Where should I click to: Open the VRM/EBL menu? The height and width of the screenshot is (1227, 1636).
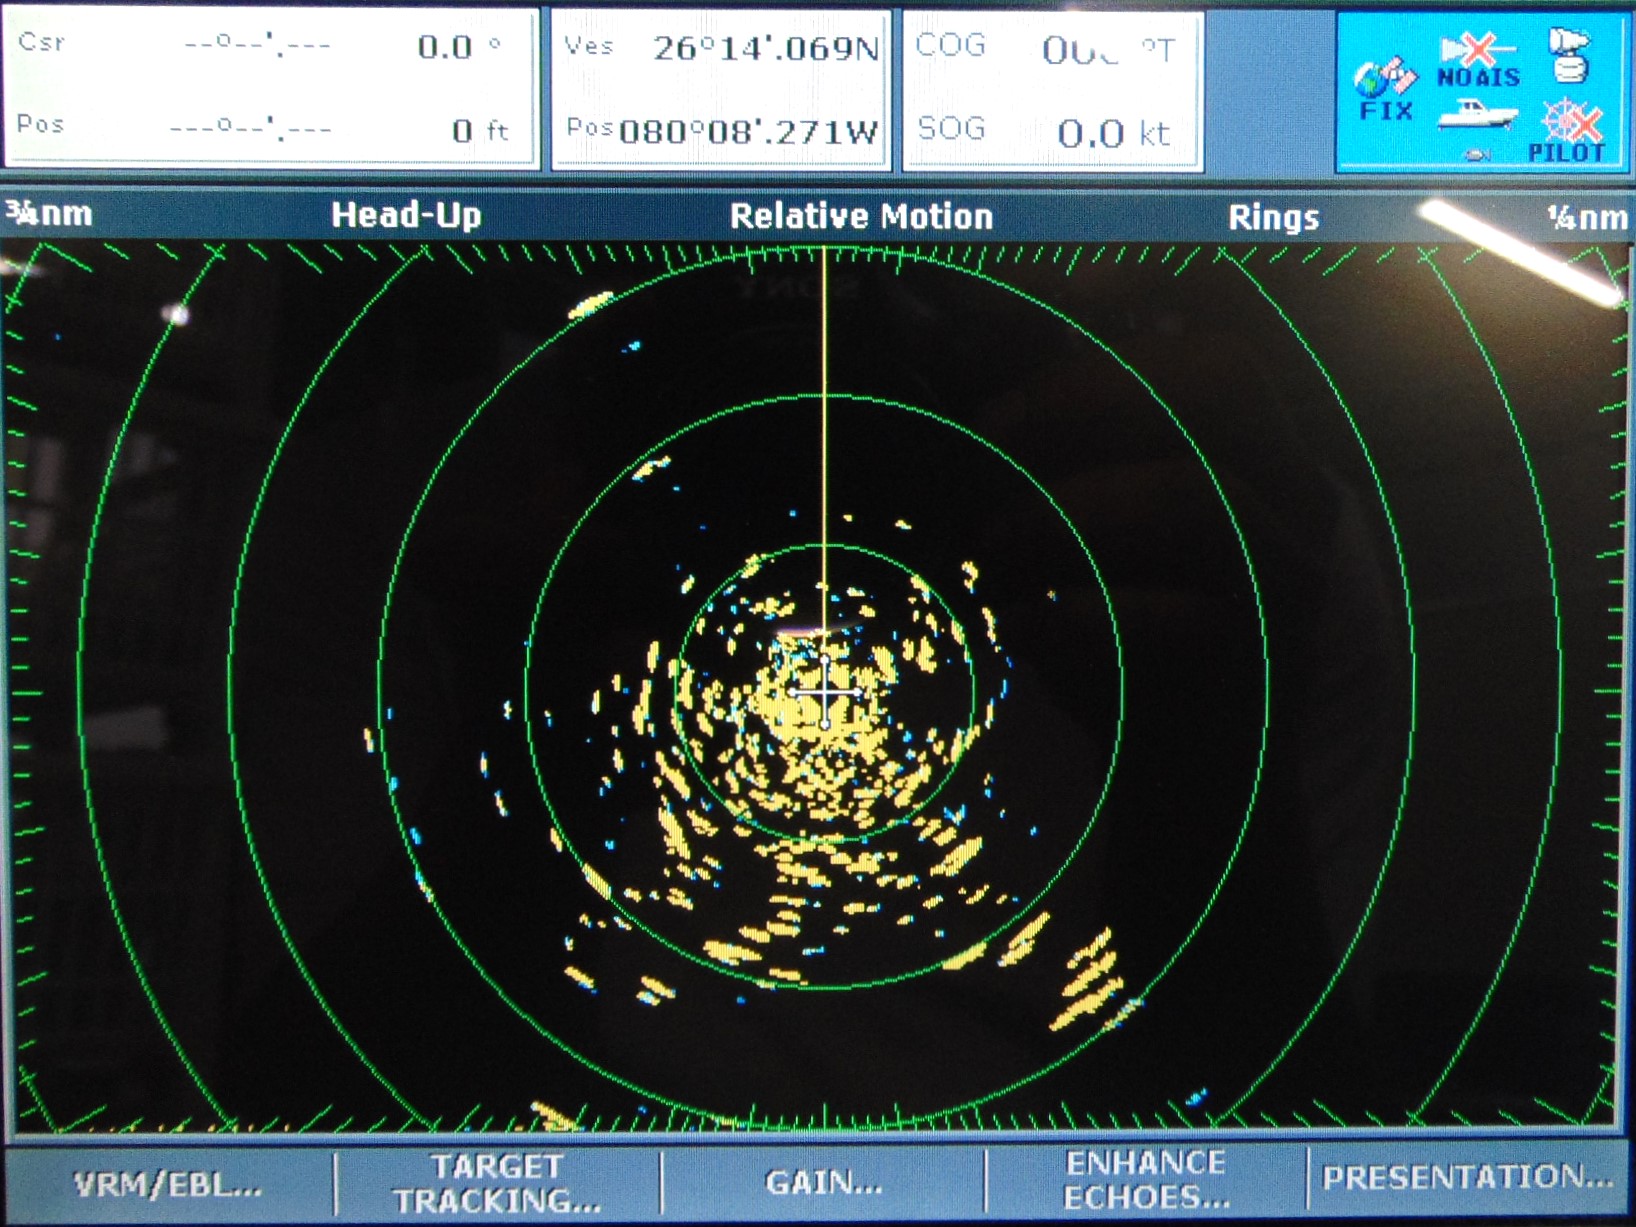[x=168, y=1184]
